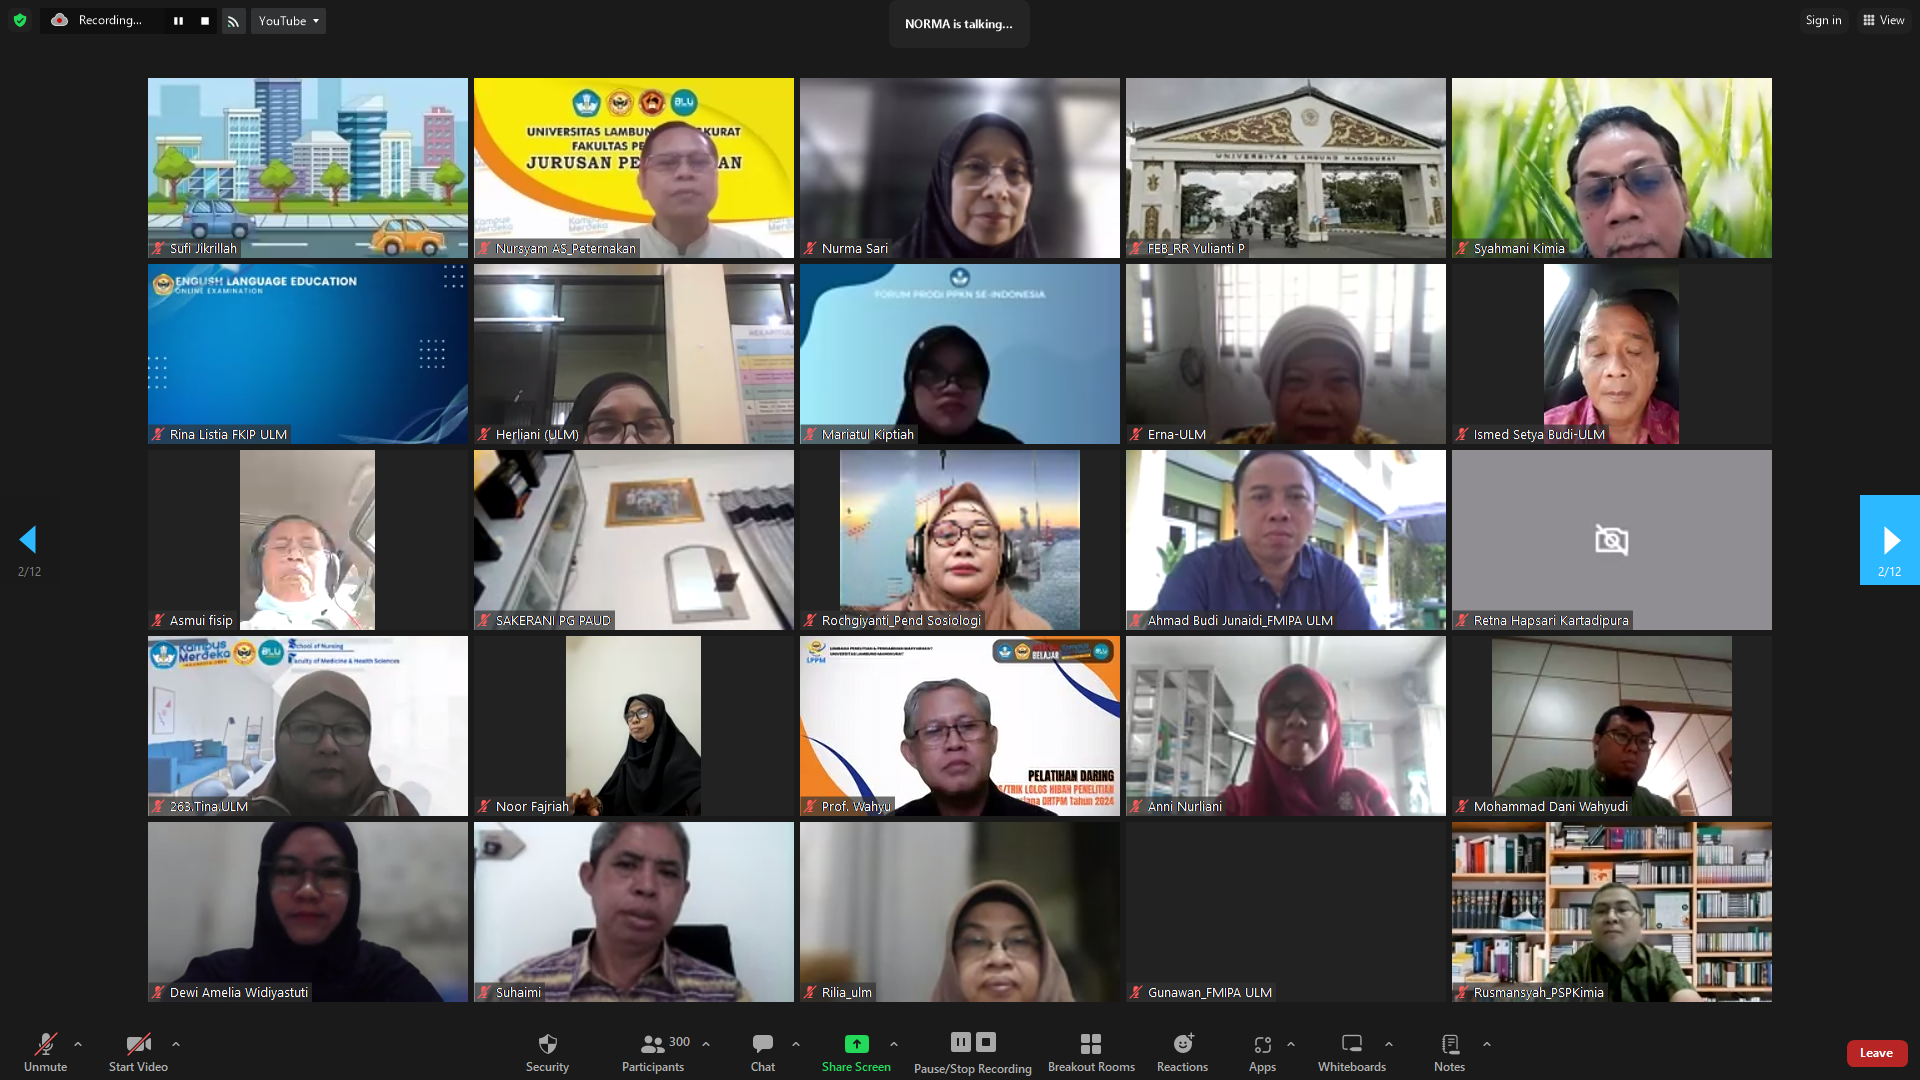Open the View layout menu
Screen dimensions: 1920x1080
pos(1884,20)
